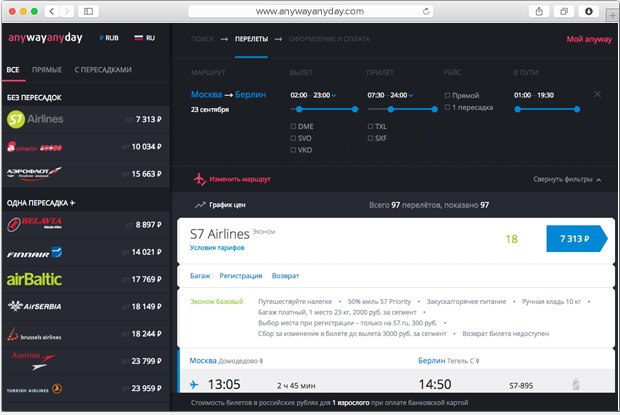Select the Aeroflot airline logo
Image resolution: width=620 pixels, height=415 pixels.
34,174
